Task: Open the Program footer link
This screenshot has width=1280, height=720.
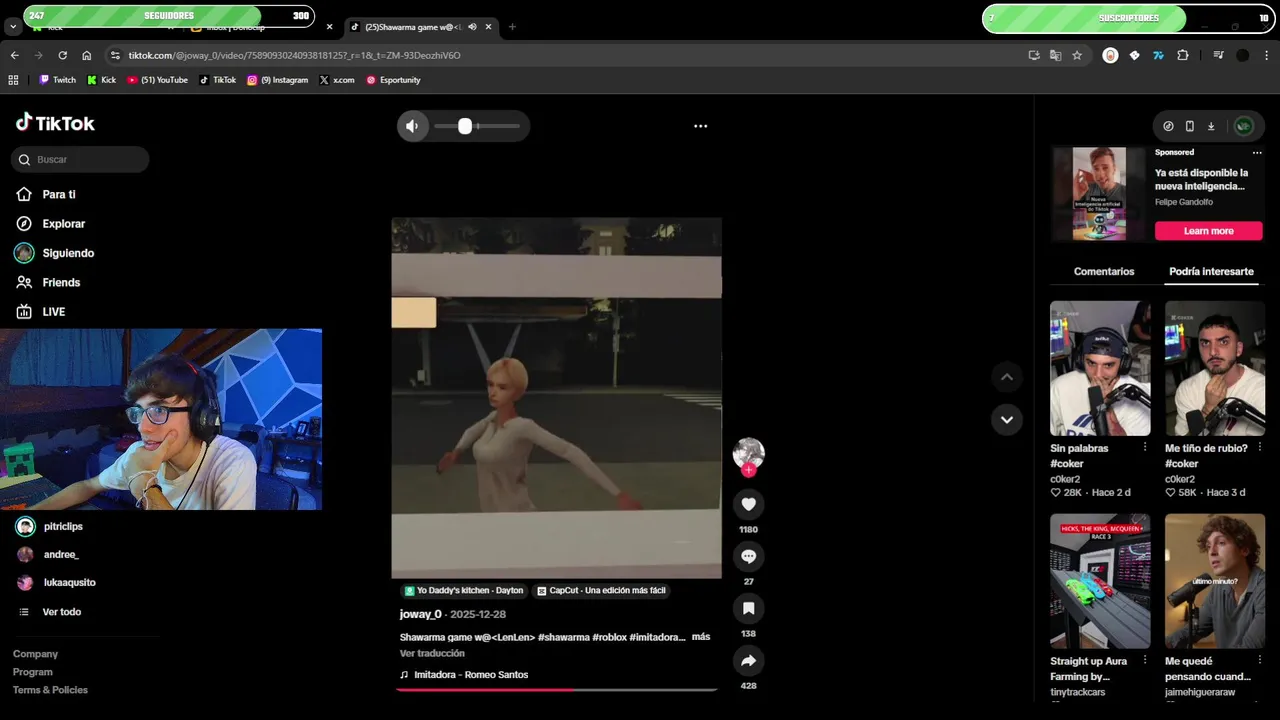Action: point(33,672)
